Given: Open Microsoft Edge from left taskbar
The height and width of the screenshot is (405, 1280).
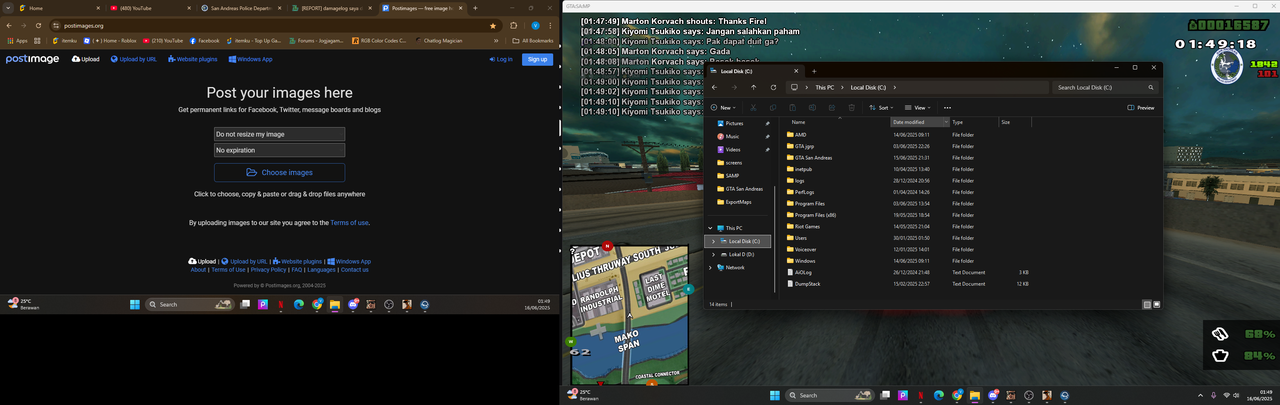Looking at the screenshot, I should point(298,304).
